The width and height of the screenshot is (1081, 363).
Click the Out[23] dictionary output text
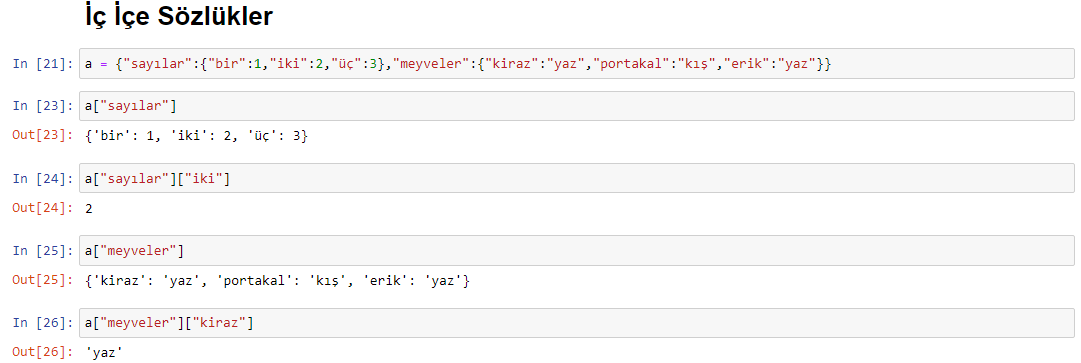coord(196,136)
